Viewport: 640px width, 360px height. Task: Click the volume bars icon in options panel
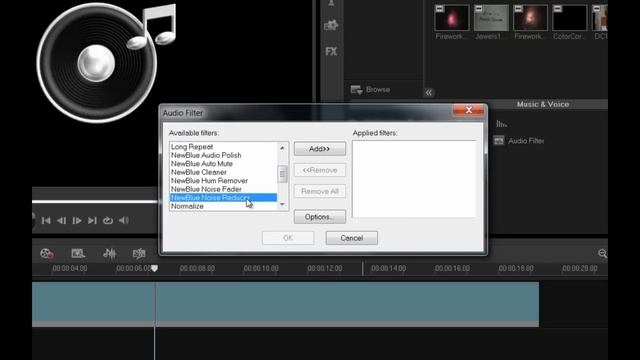[502, 124]
